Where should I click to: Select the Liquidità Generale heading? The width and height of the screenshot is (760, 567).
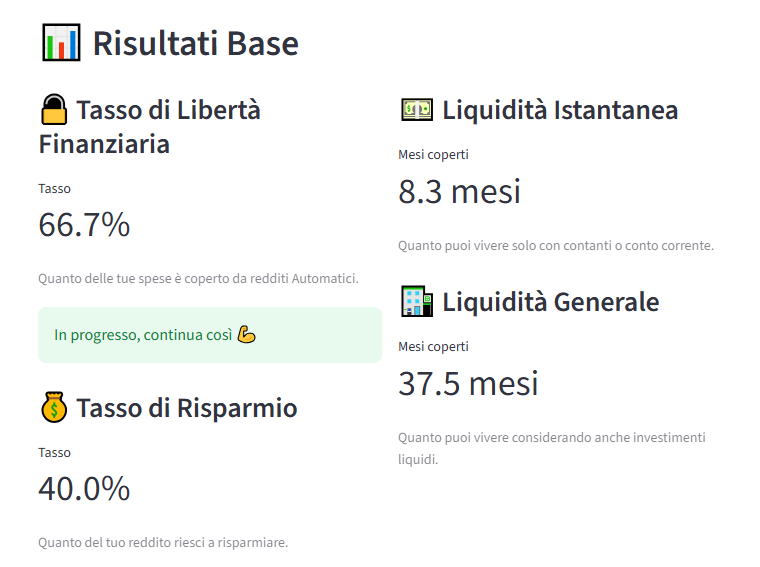pos(550,302)
